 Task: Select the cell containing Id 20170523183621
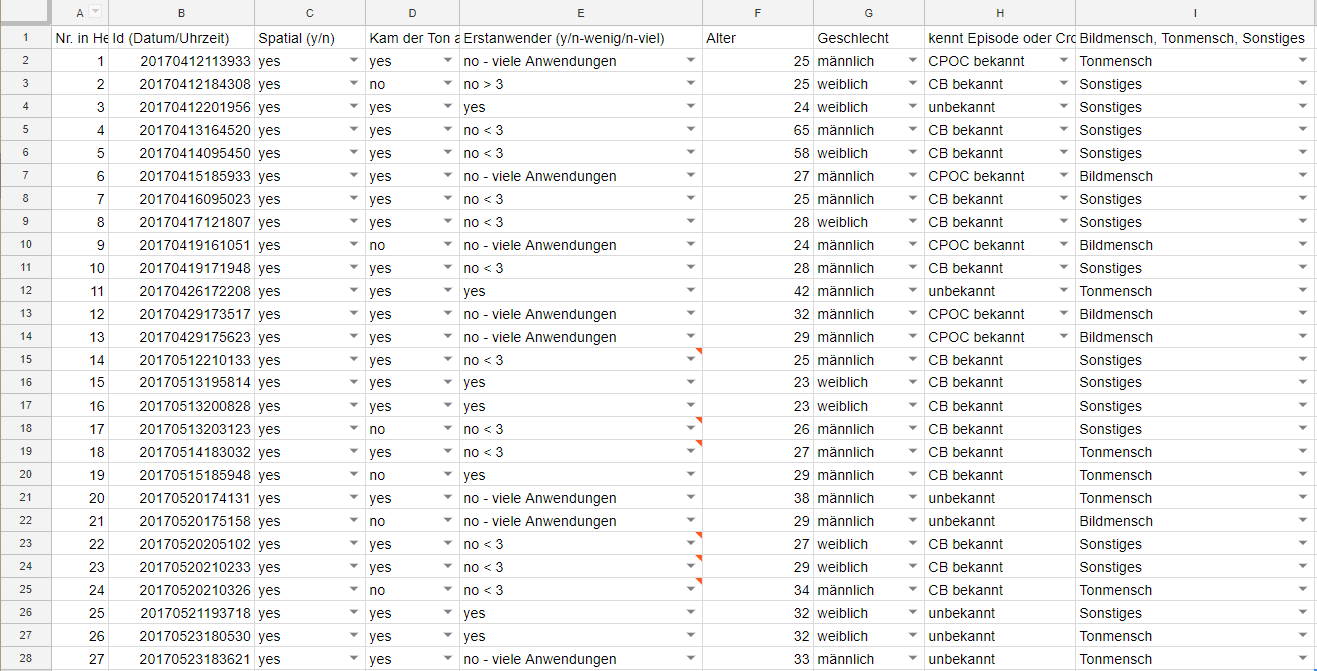coord(181,659)
